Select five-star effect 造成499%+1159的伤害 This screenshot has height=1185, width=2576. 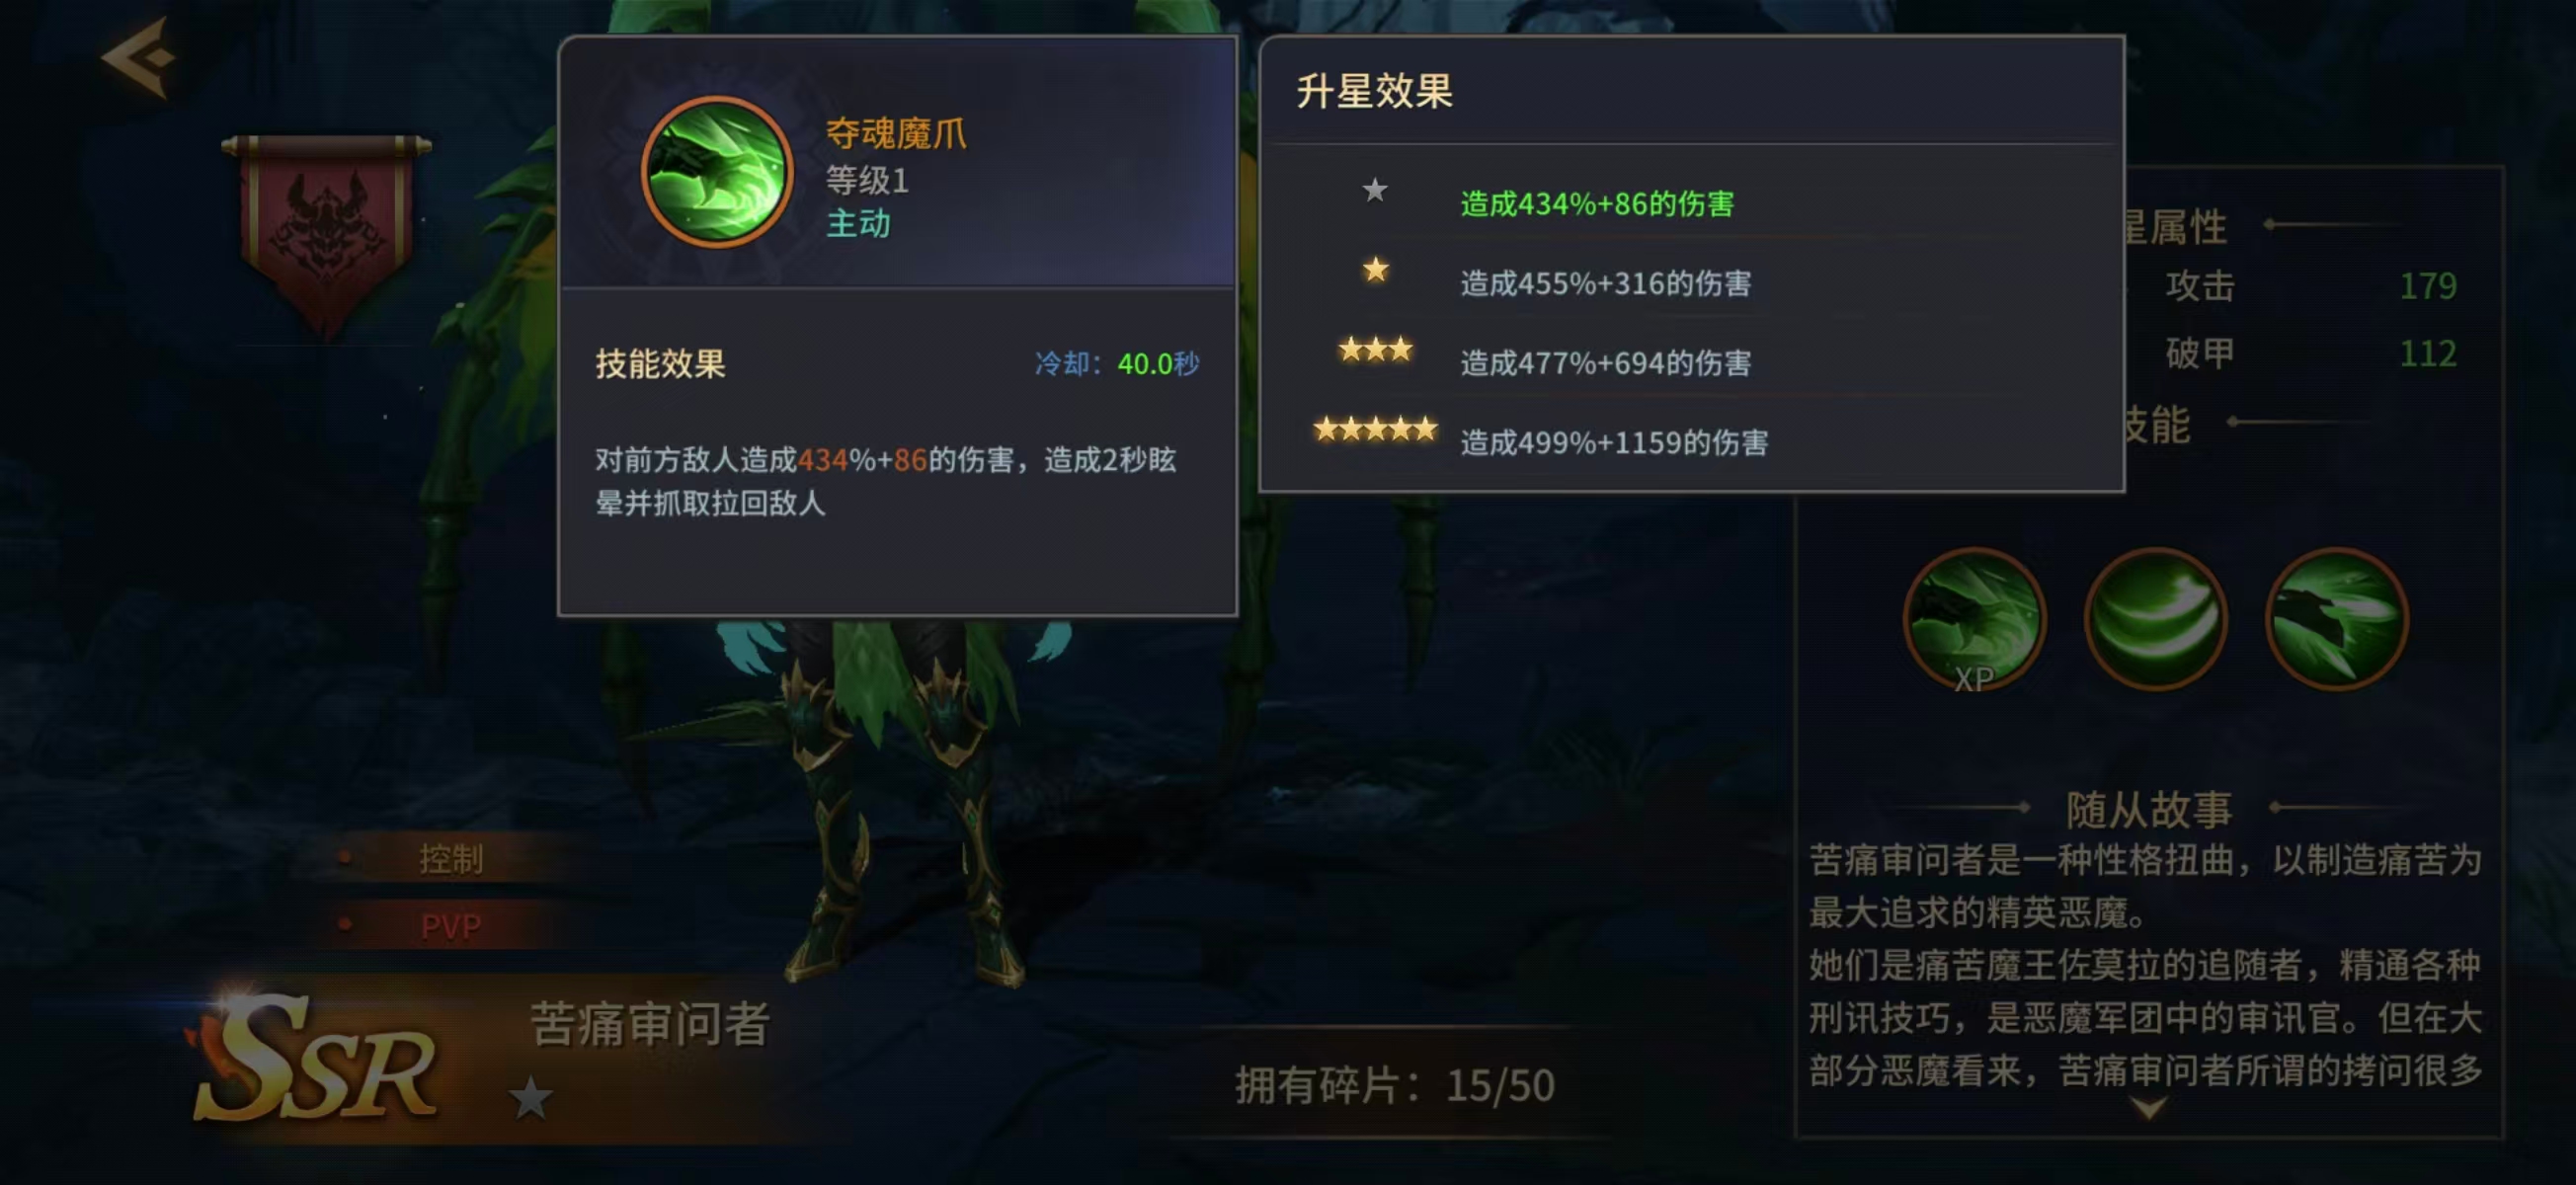coord(1614,443)
